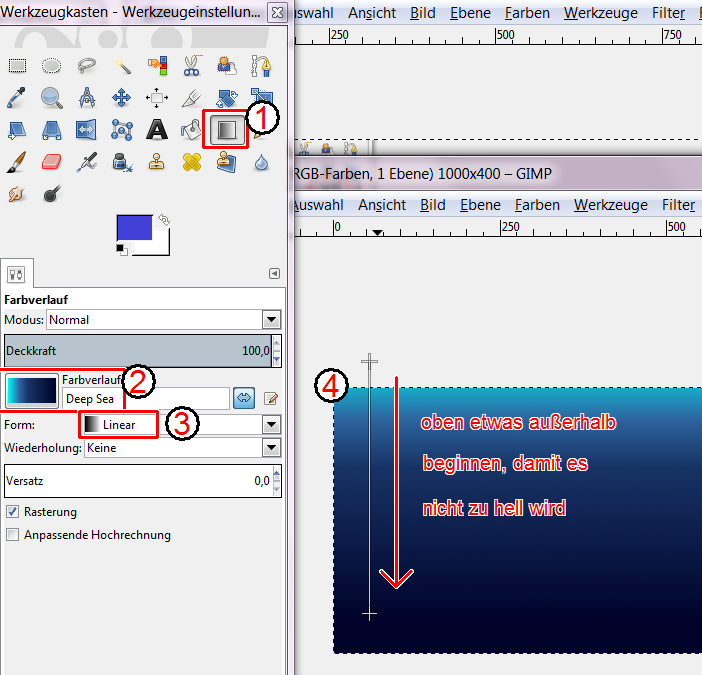The height and width of the screenshot is (675, 702).
Task: Open the tab configuration menu arrow
Action: click(274, 273)
